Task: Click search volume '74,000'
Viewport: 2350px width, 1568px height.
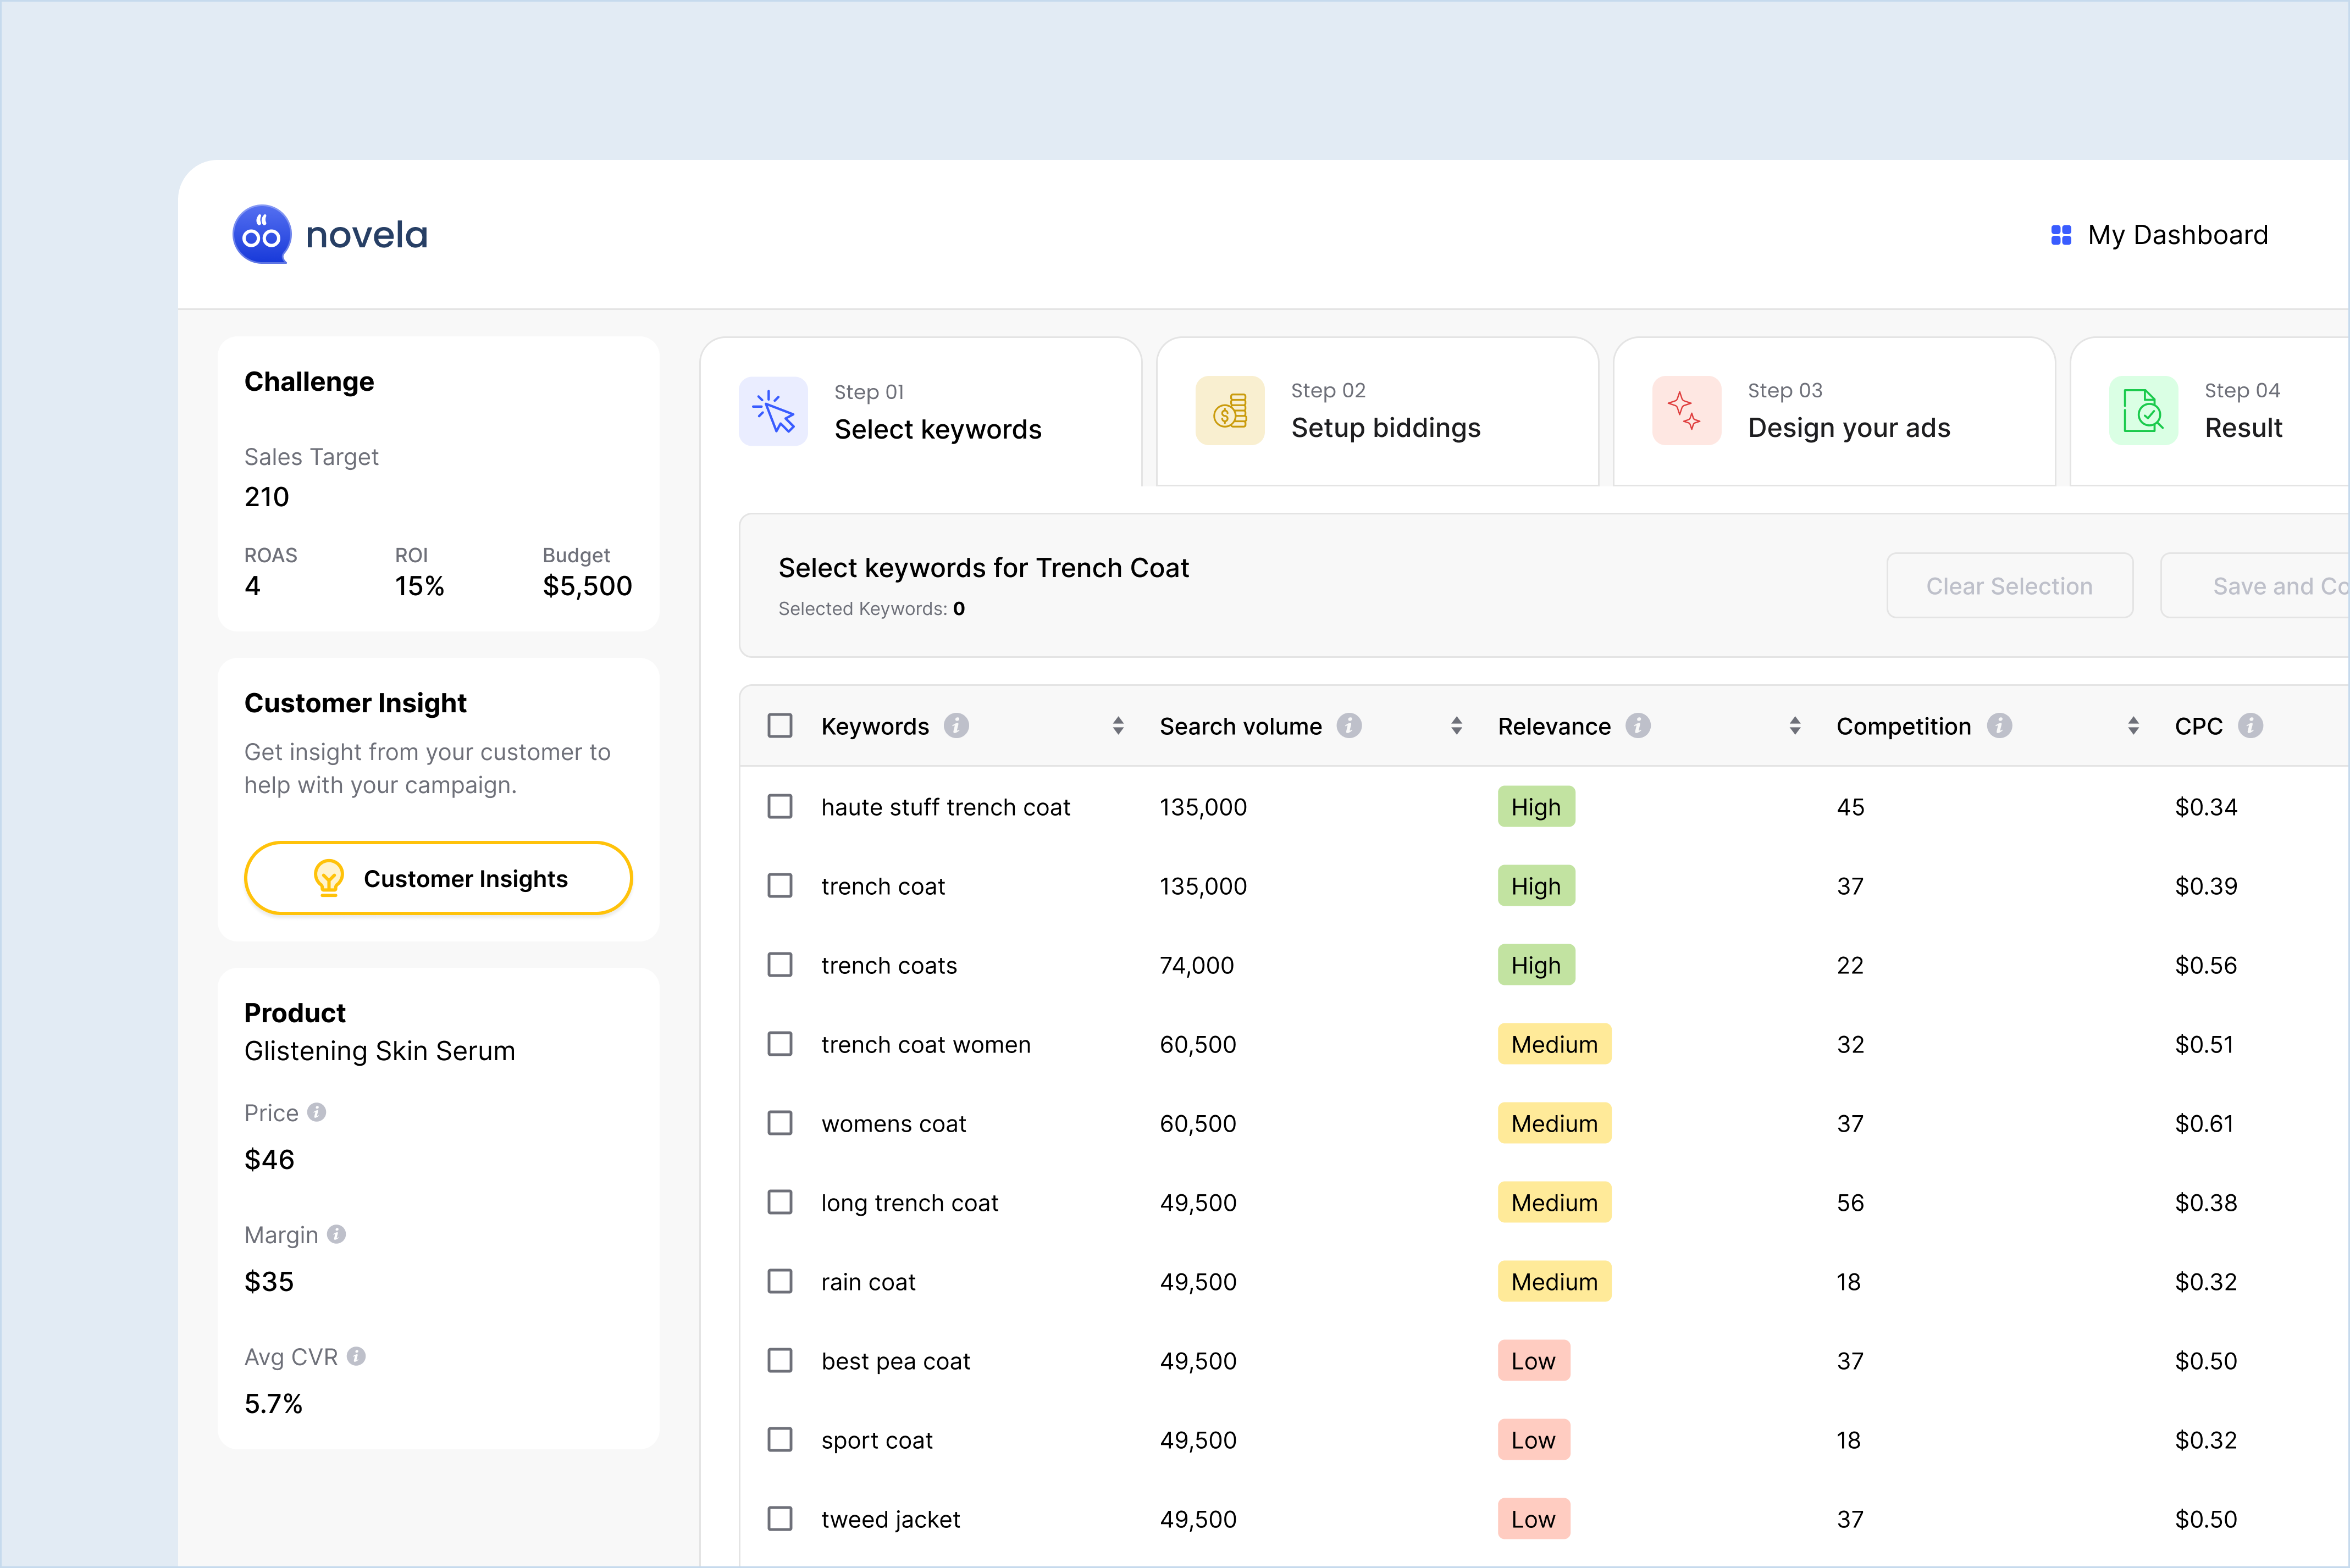Action: [x=1196, y=965]
